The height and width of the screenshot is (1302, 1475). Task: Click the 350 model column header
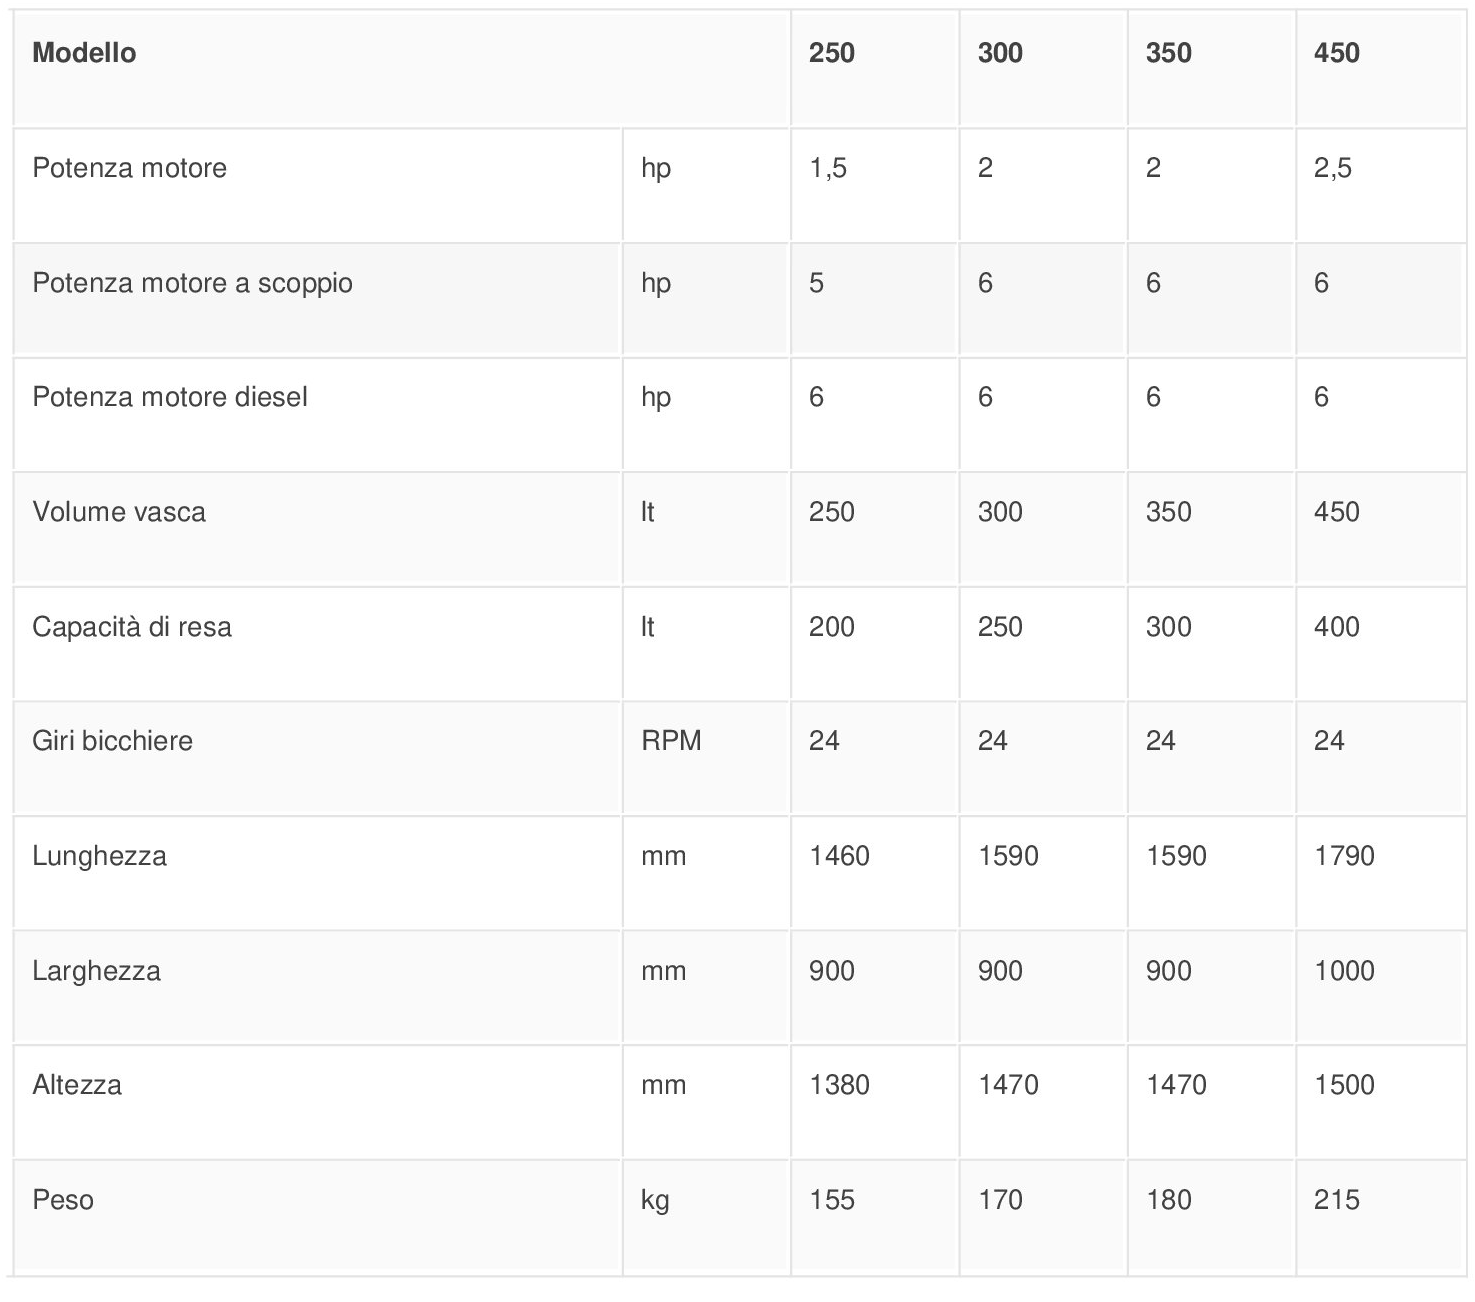[x=1168, y=53]
